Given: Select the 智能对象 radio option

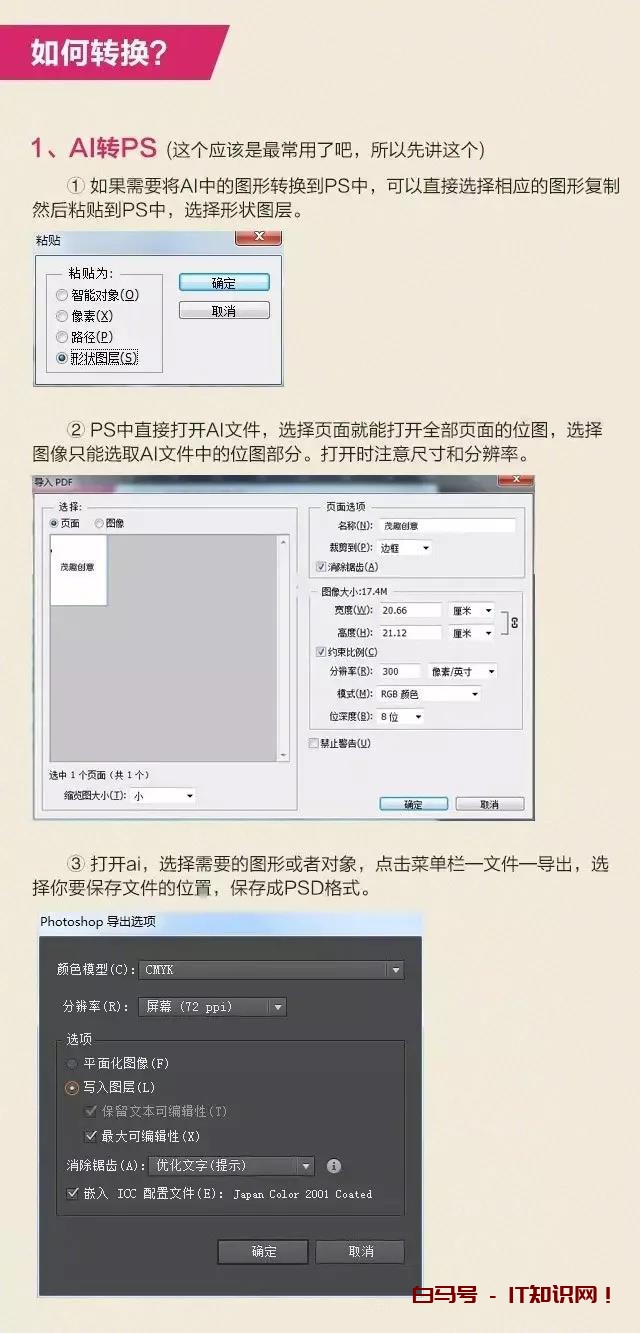Looking at the screenshot, I should pos(62,295).
